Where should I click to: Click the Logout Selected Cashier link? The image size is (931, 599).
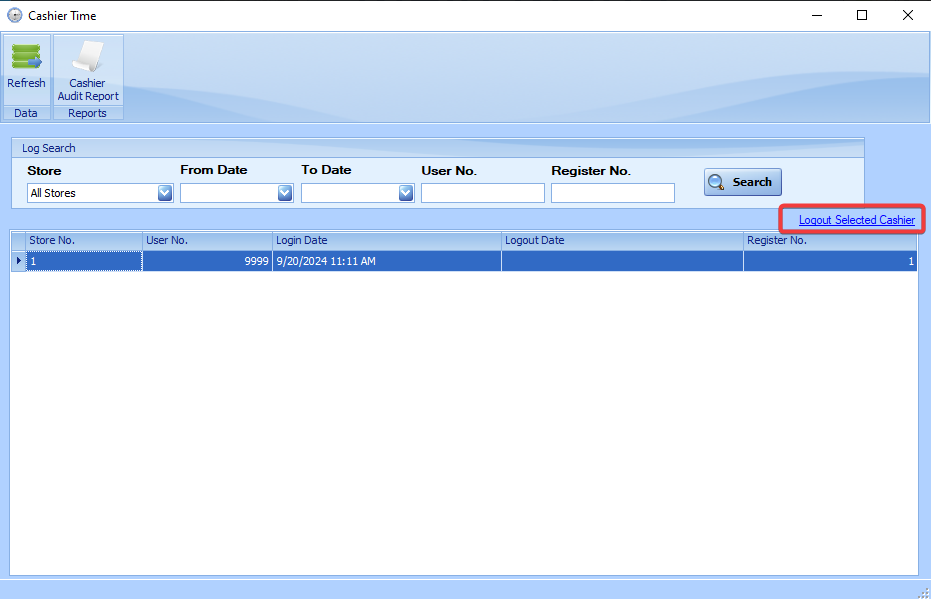(x=856, y=220)
